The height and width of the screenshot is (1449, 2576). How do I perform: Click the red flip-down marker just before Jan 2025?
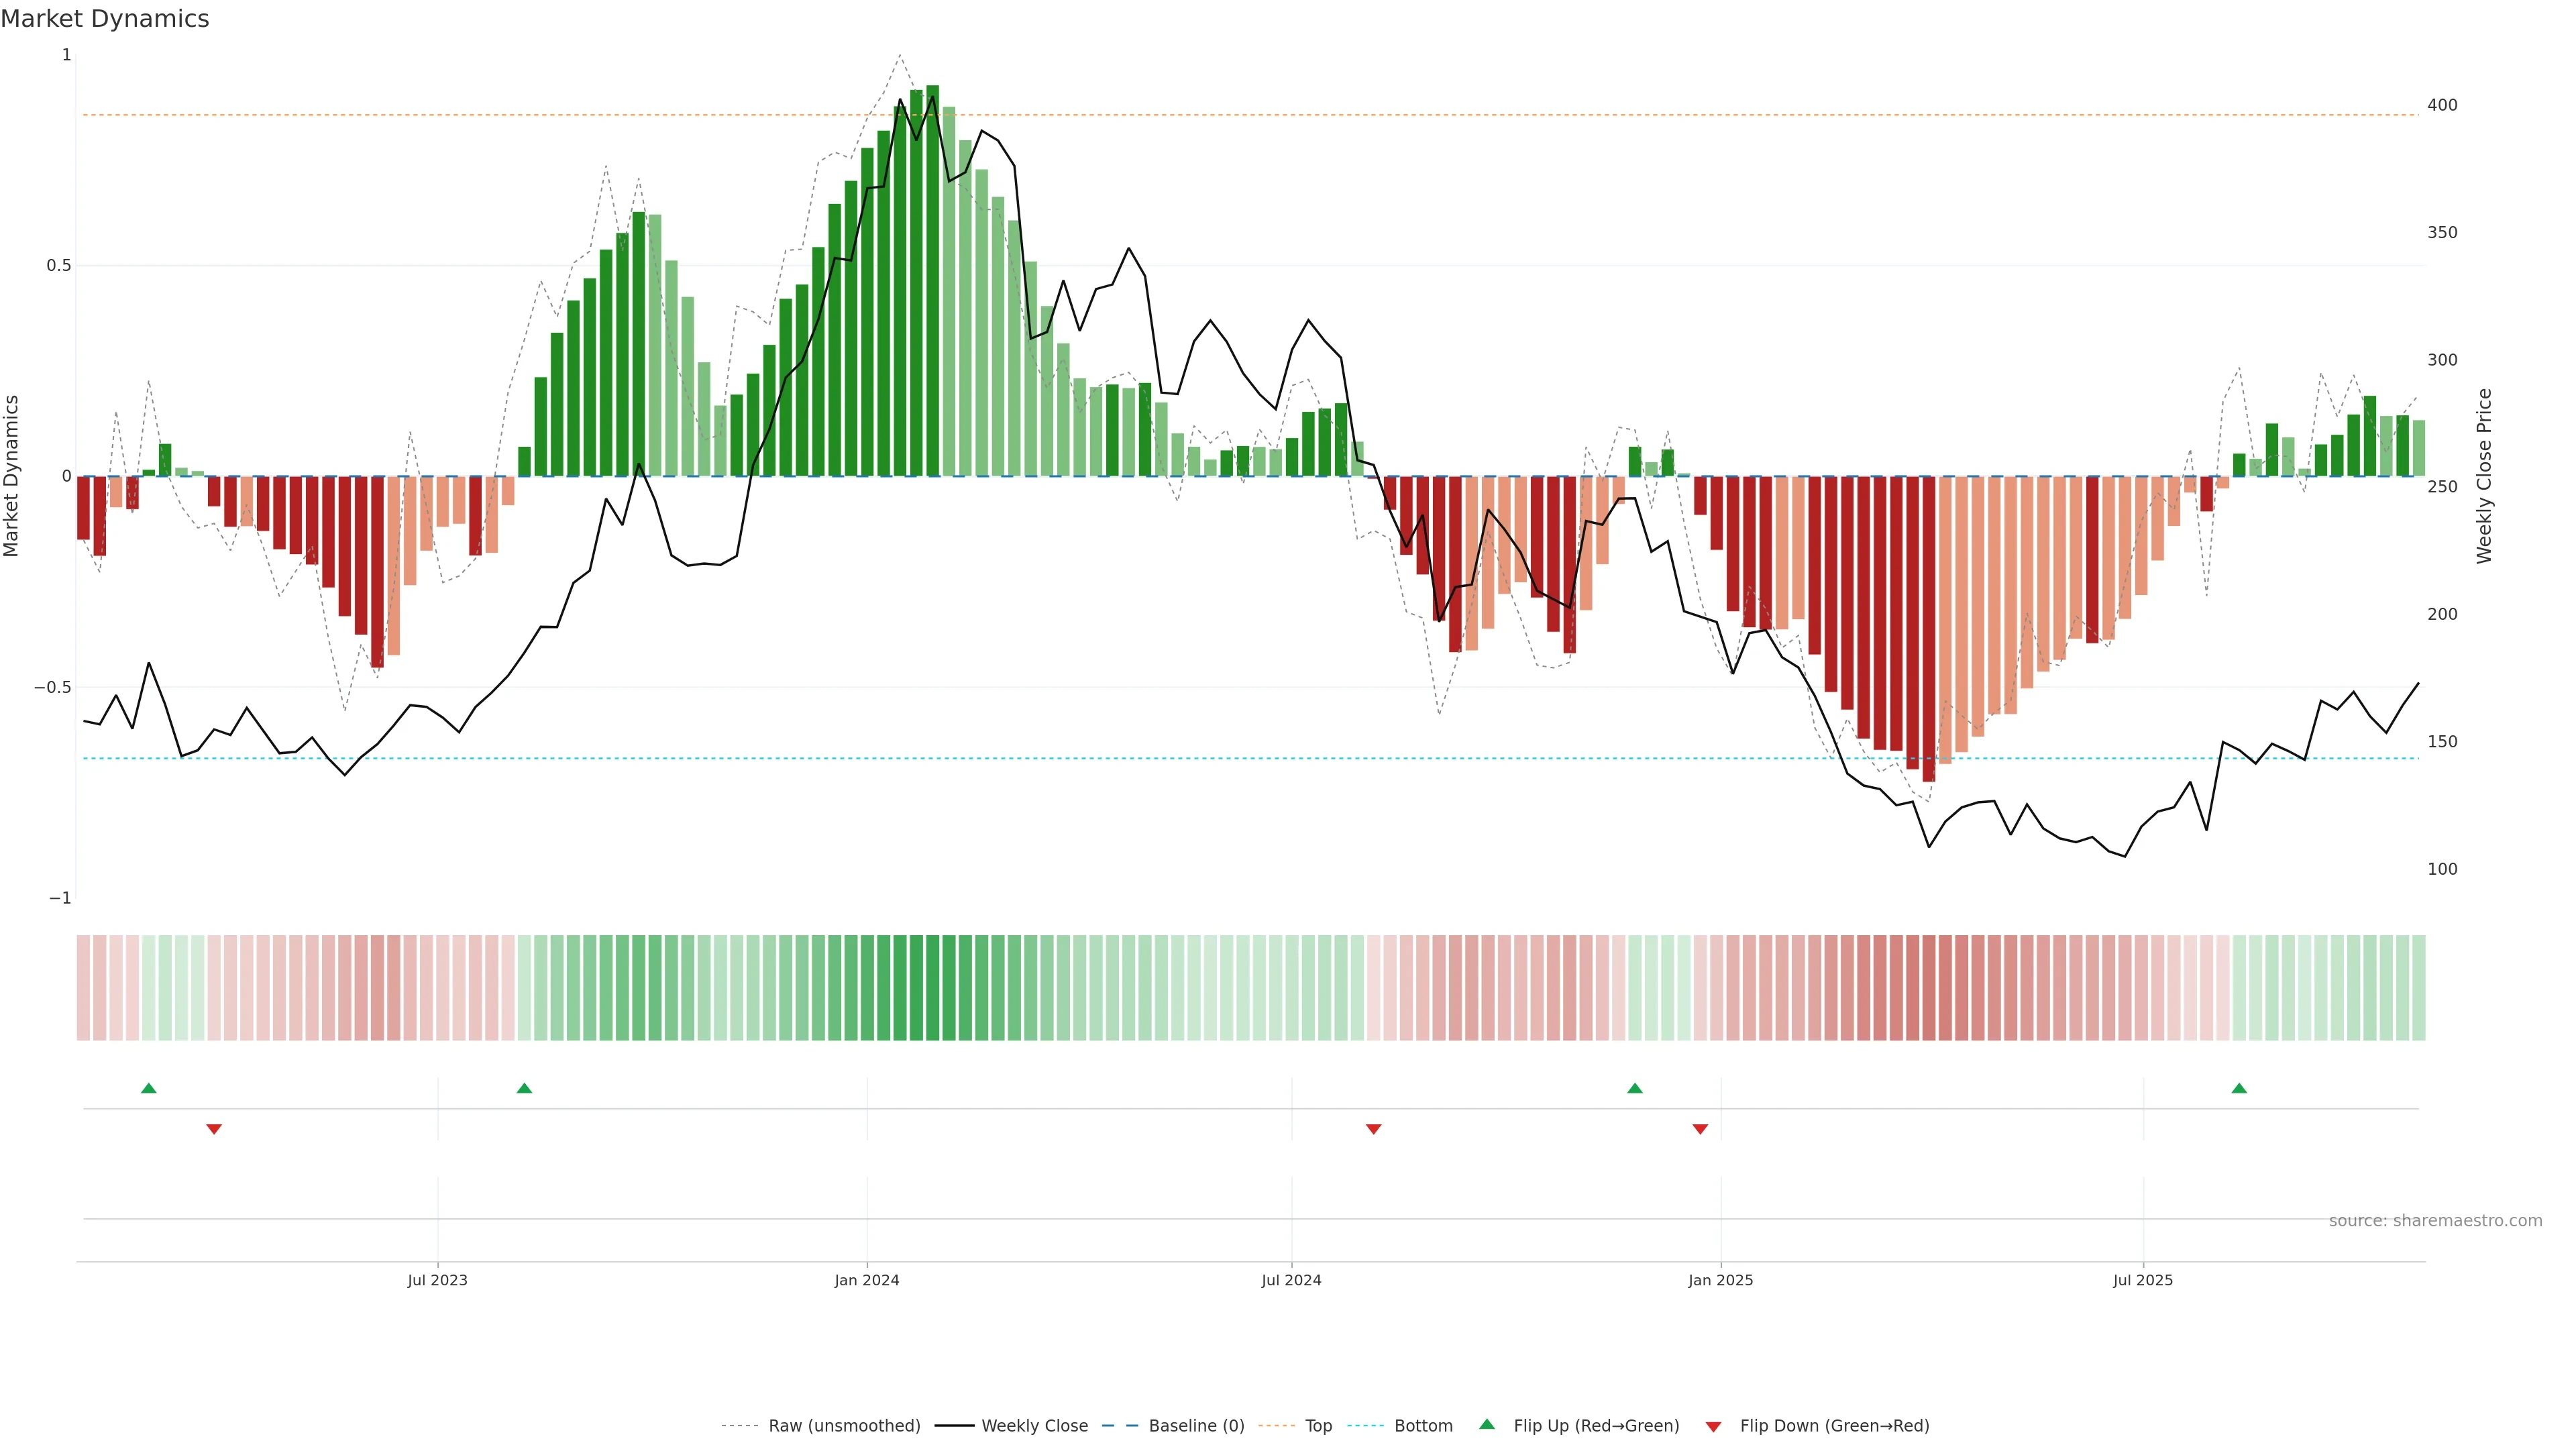click(x=1700, y=1129)
